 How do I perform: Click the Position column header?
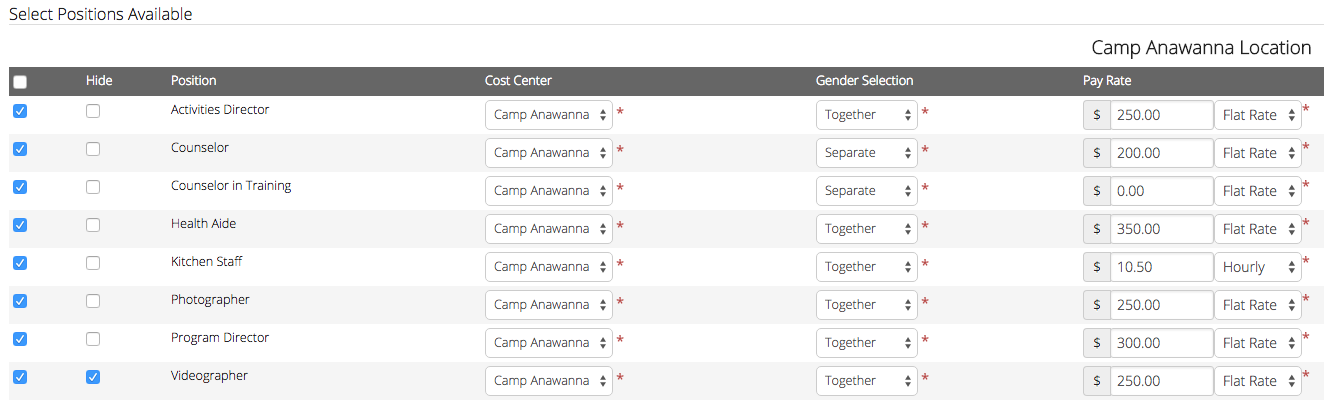(193, 81)
